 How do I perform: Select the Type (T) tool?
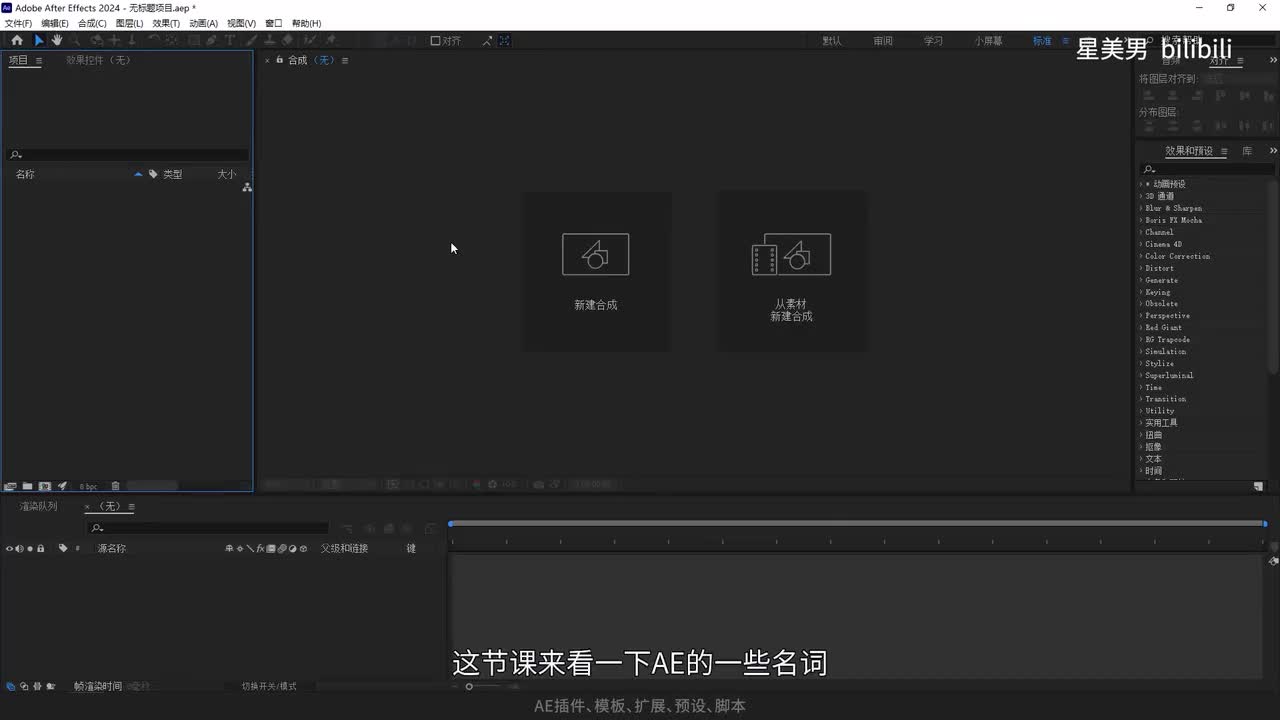click(x=230, y=40)
